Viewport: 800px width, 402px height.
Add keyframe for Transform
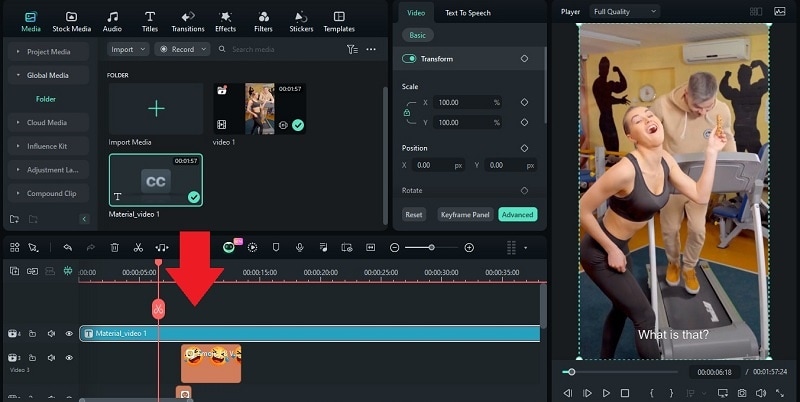(524, 59)
